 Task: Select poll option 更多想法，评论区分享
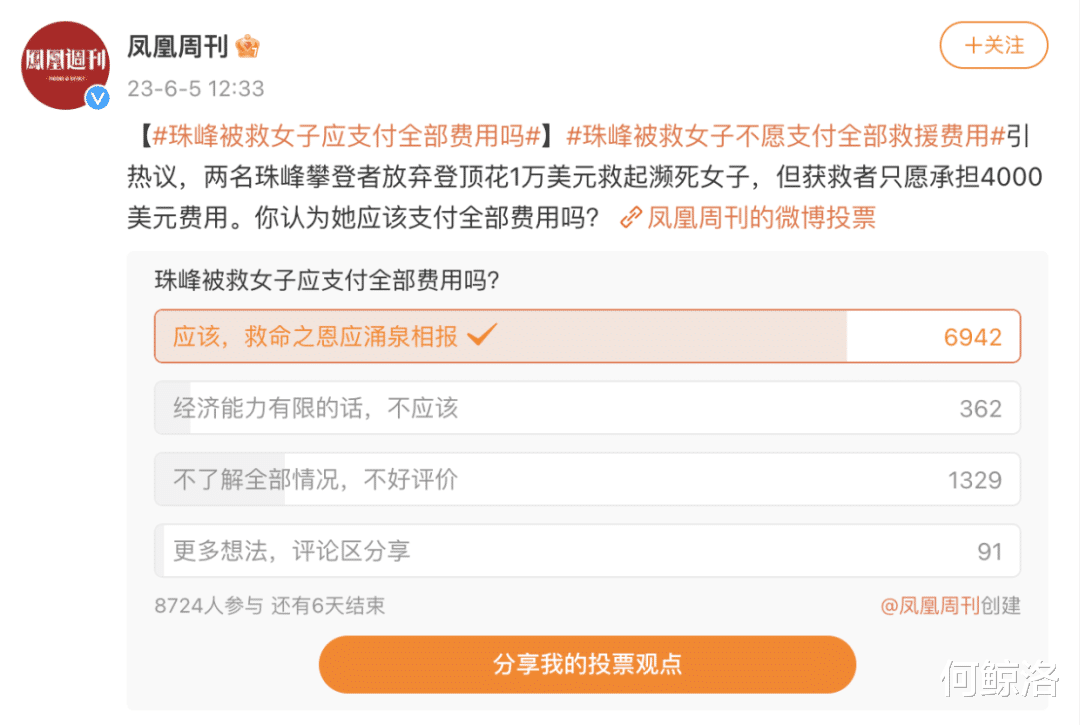[291, 551]
